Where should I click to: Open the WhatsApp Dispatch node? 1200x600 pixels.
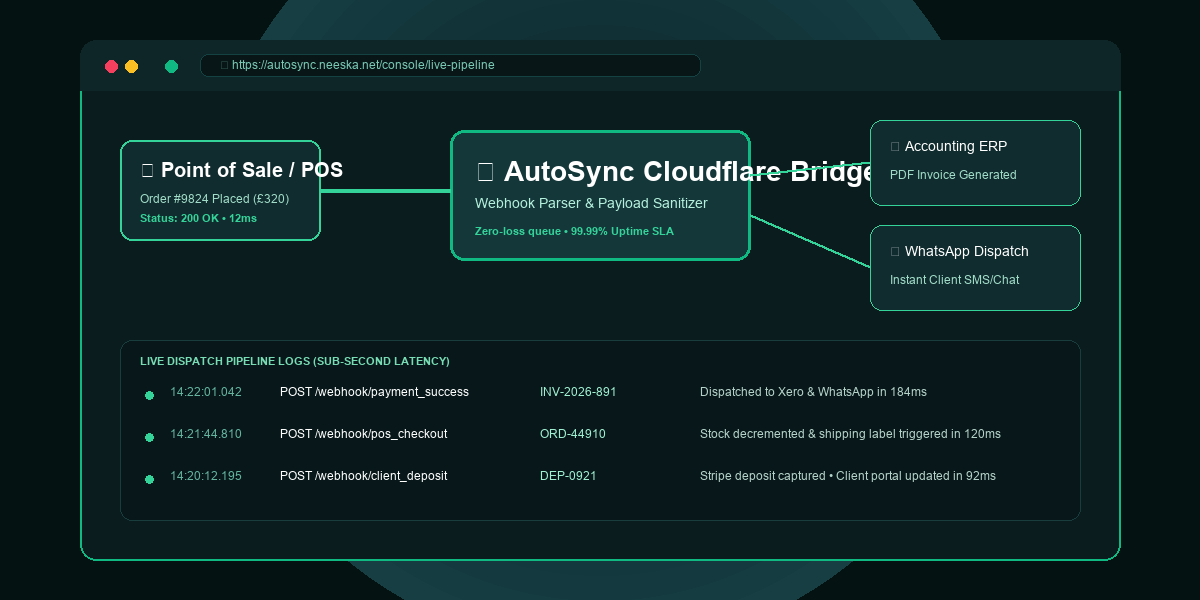975,268
